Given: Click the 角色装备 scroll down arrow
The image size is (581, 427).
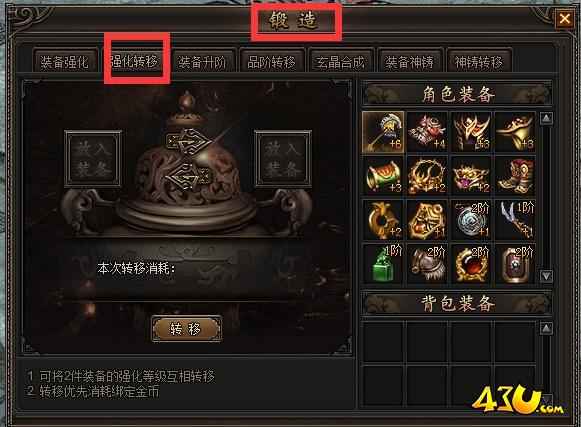Looking at the screenshot, I should pos(547,276).
